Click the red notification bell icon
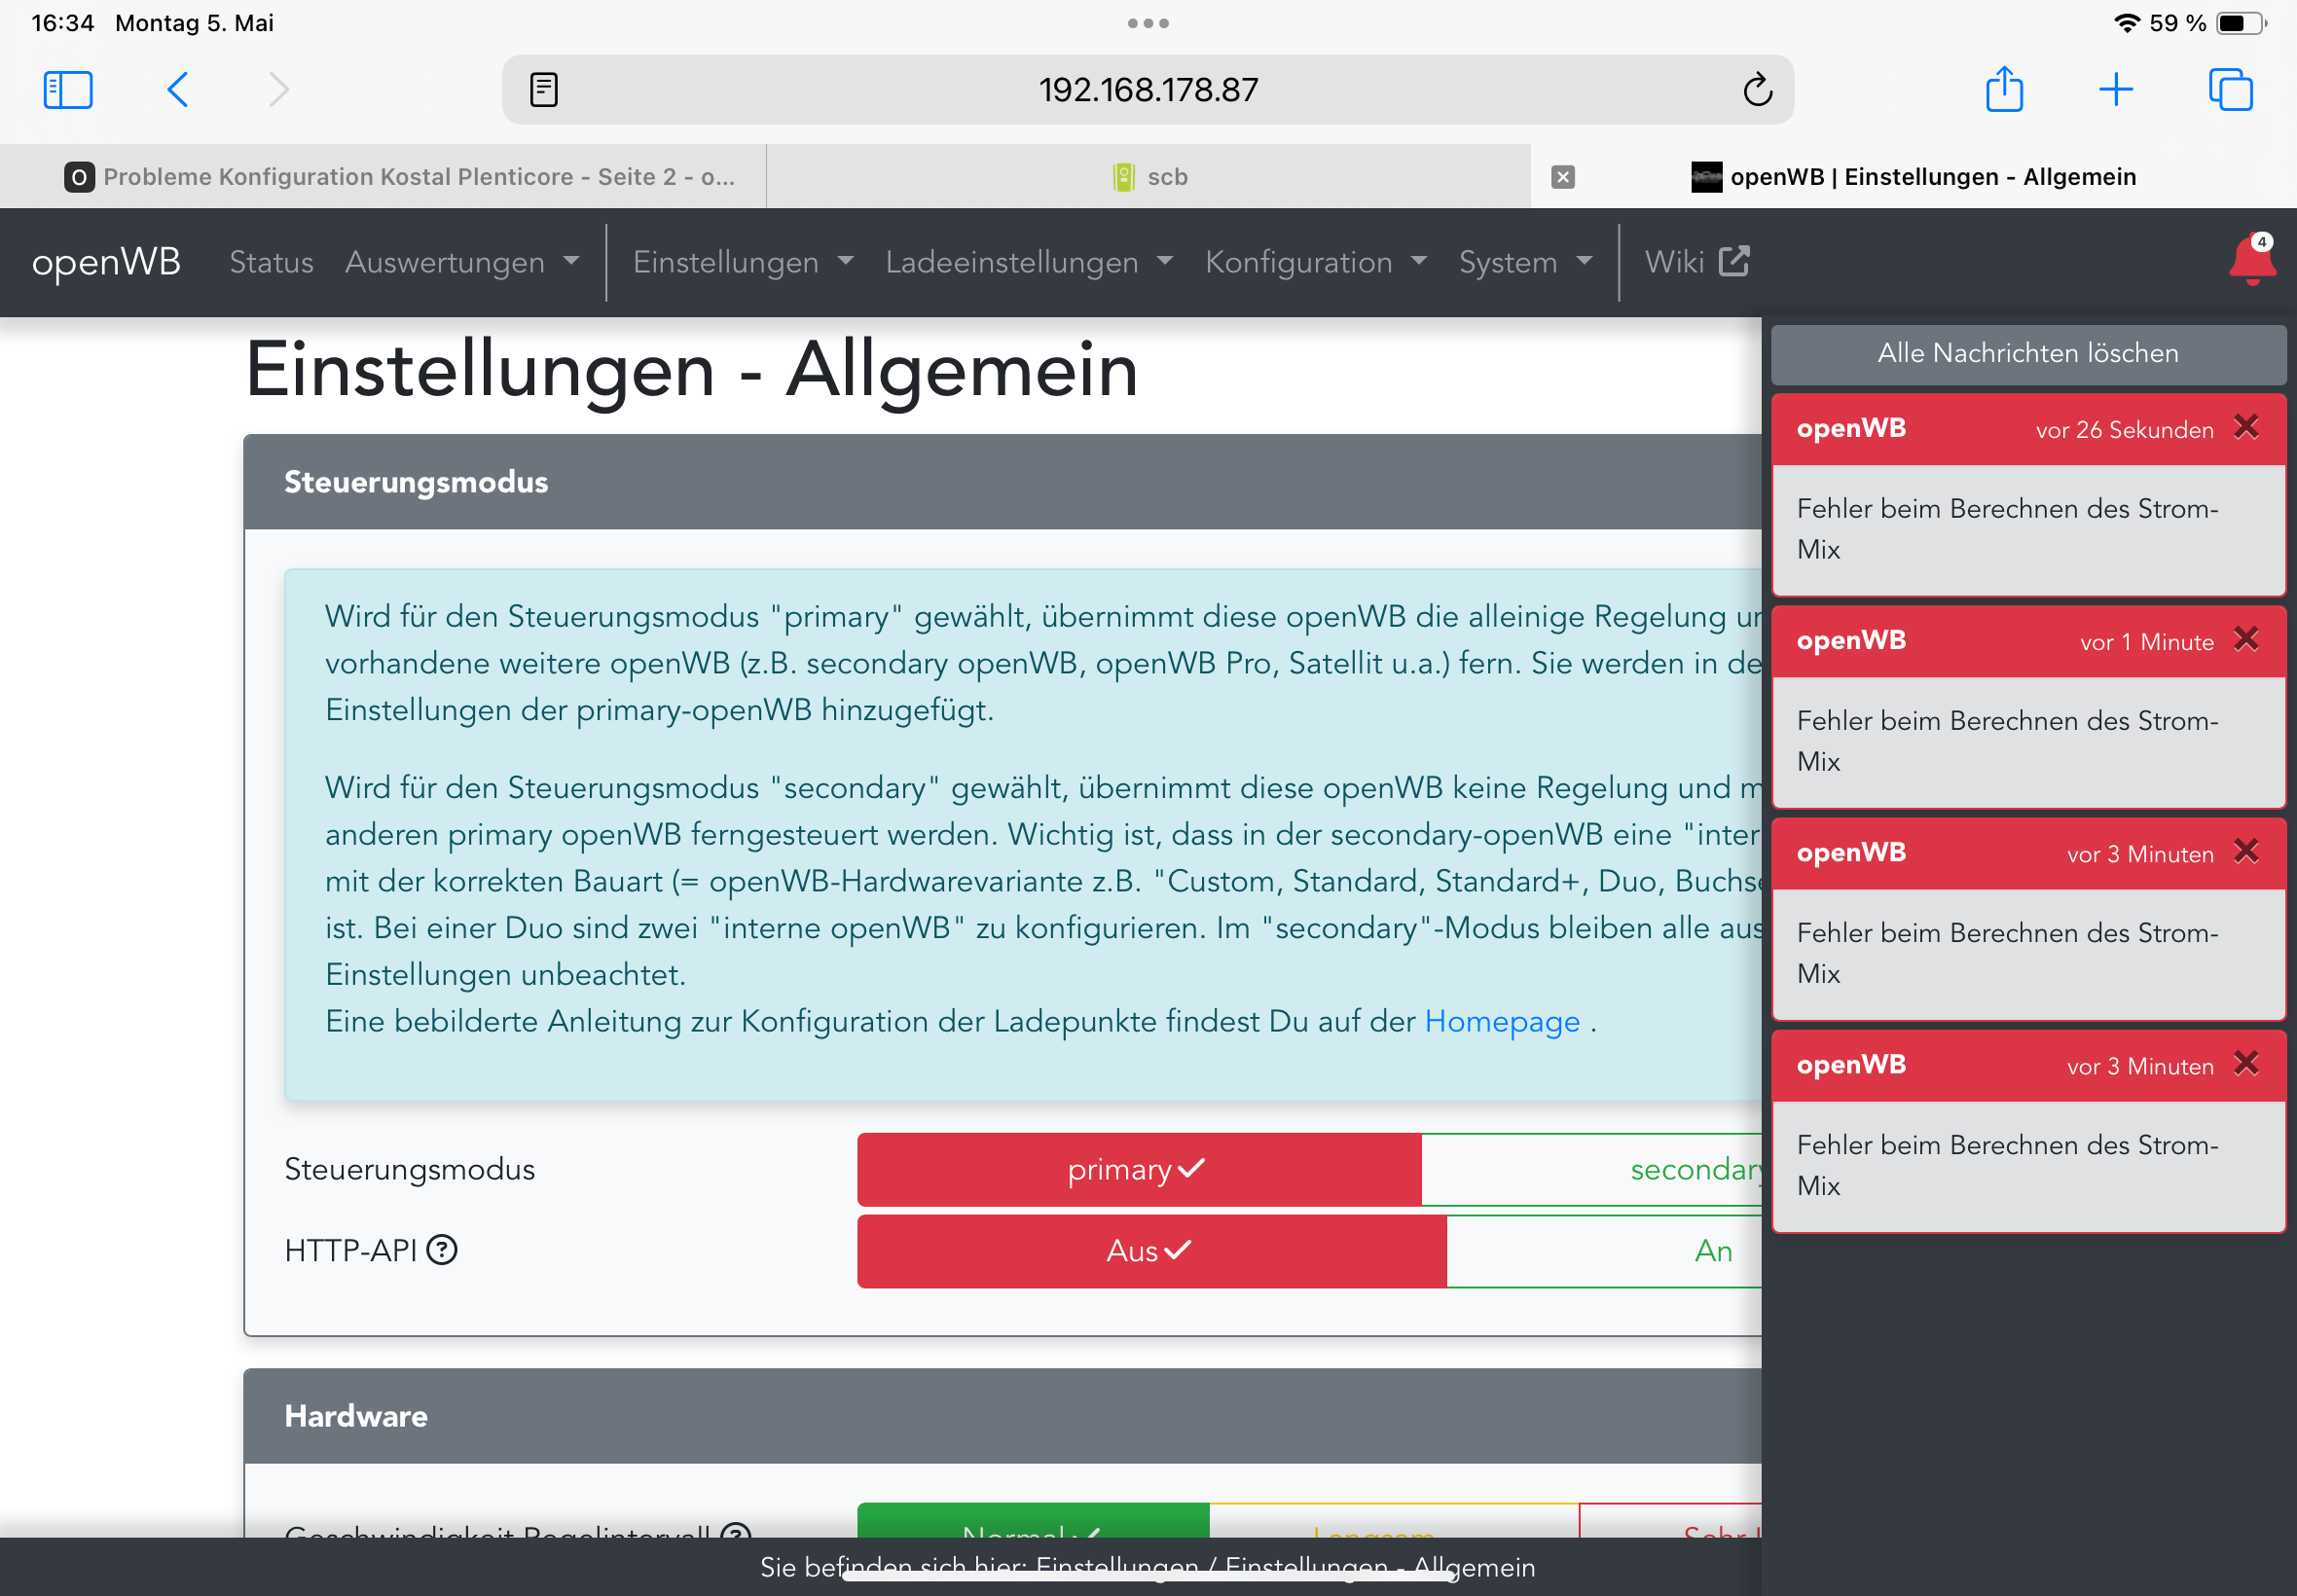This screenshot has height=1596, width=2297. click(2251, 261)
